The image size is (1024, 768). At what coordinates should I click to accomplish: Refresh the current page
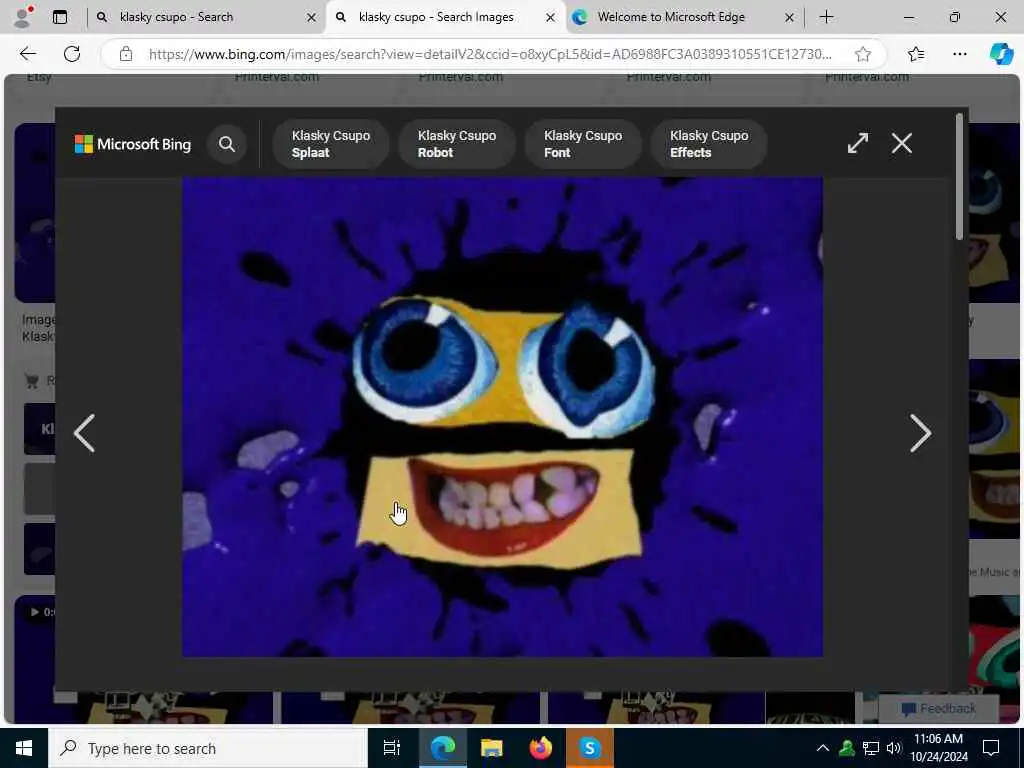pyautogui.click(x=72, y=54)
